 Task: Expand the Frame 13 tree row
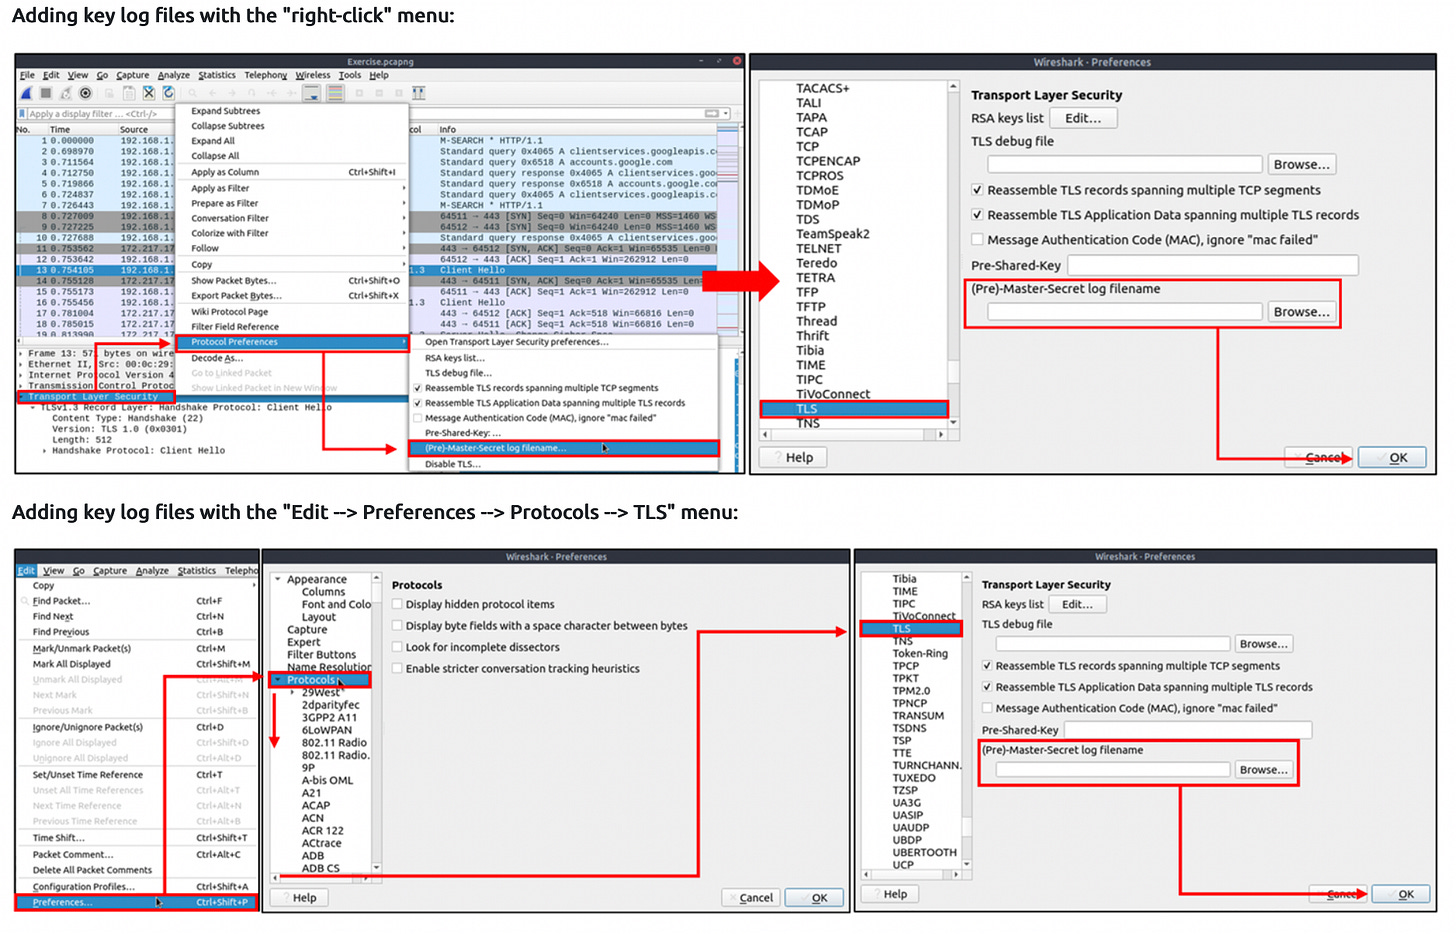[21, 354]
